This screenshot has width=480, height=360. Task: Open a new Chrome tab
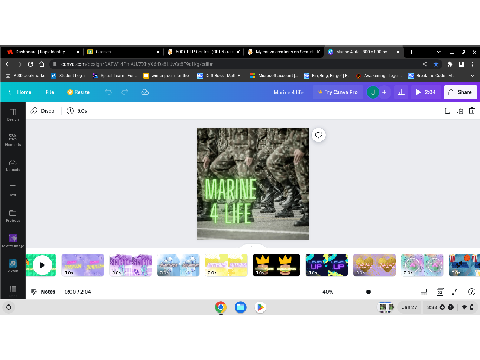(411, 52)
